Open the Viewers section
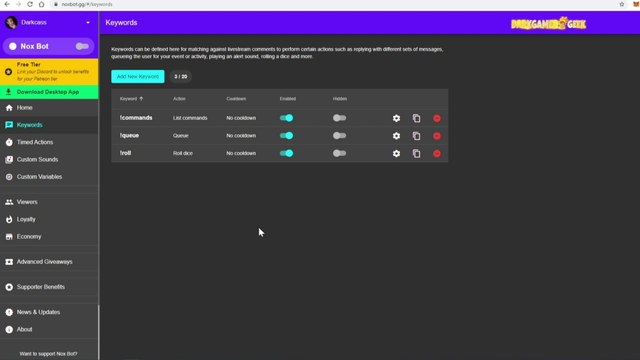 pos(49,202)
